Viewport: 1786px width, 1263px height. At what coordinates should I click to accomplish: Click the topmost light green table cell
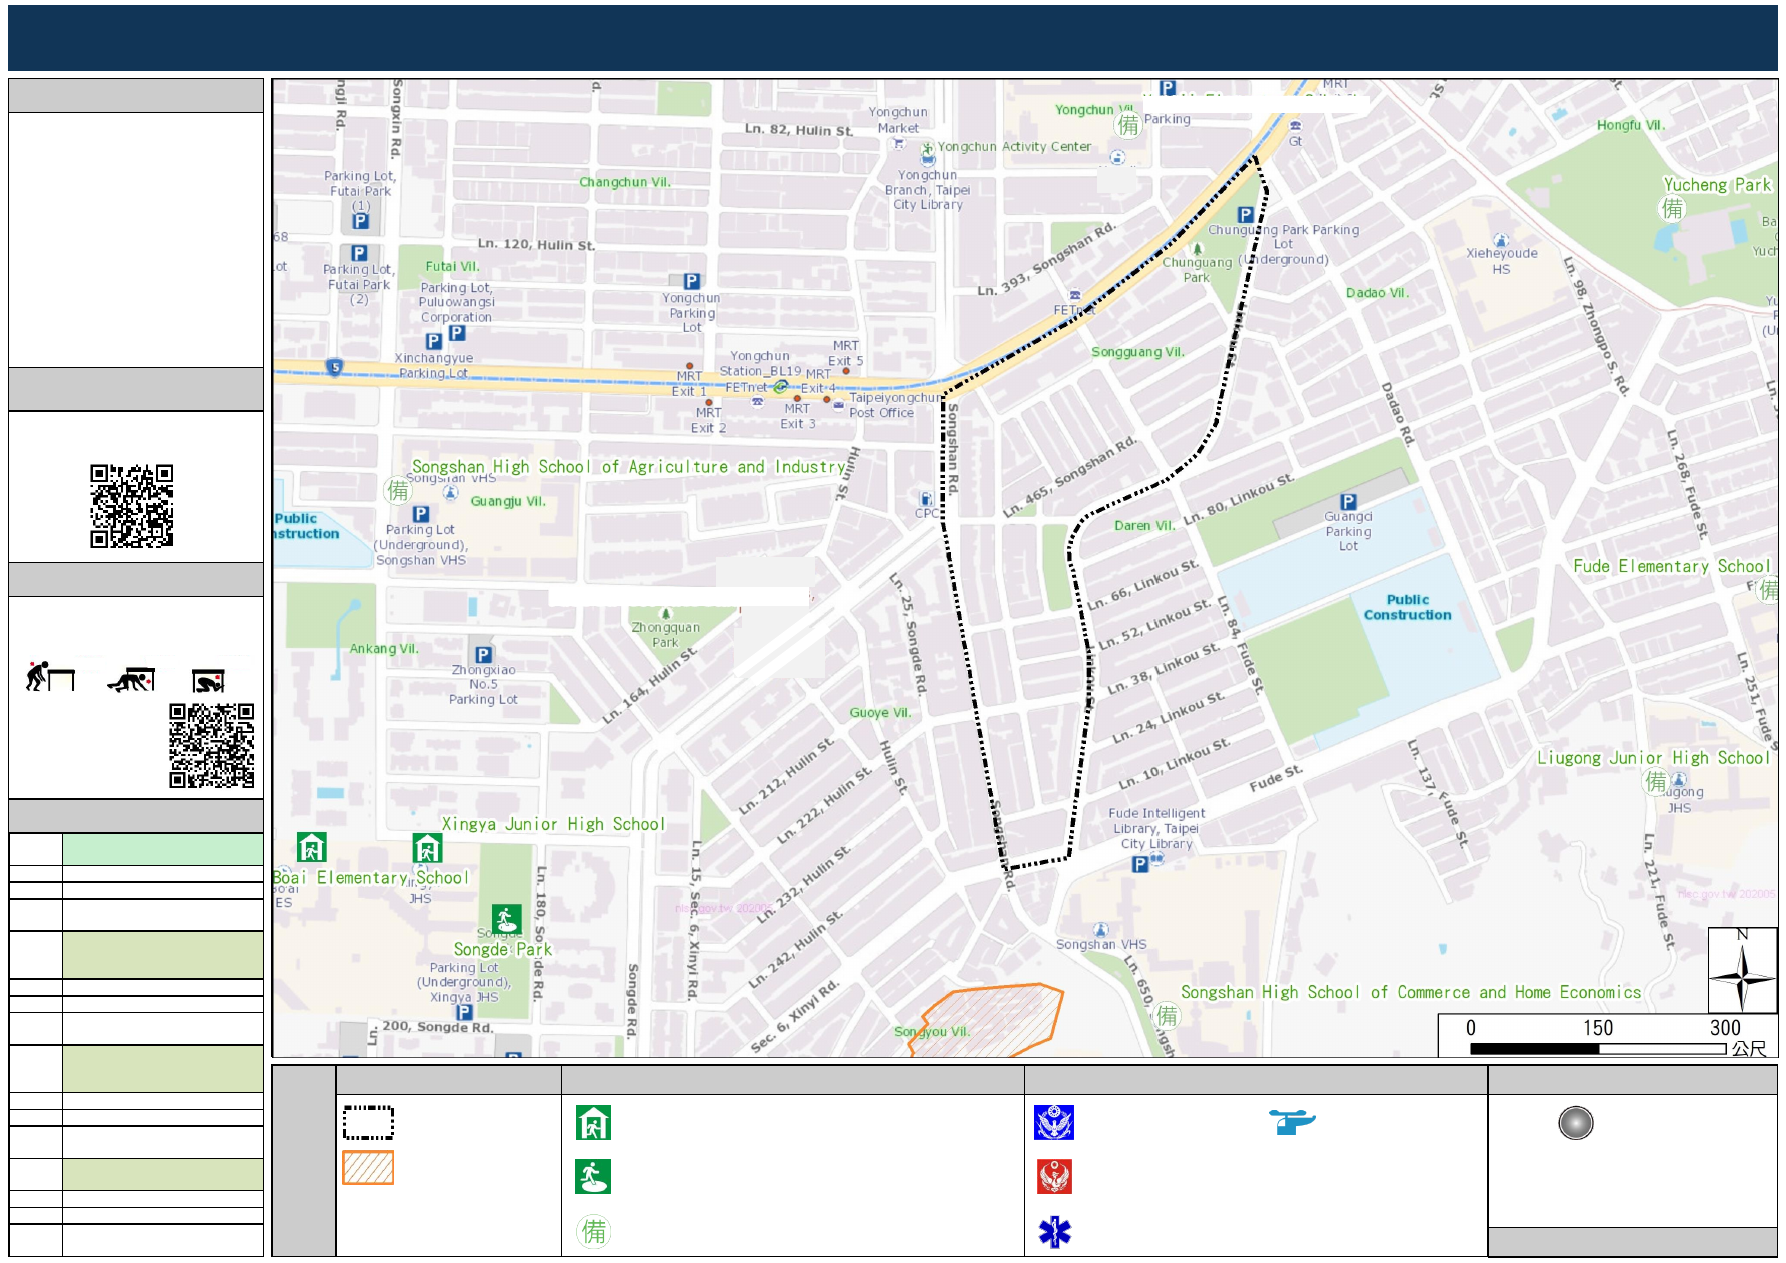[x=163, y=849]
